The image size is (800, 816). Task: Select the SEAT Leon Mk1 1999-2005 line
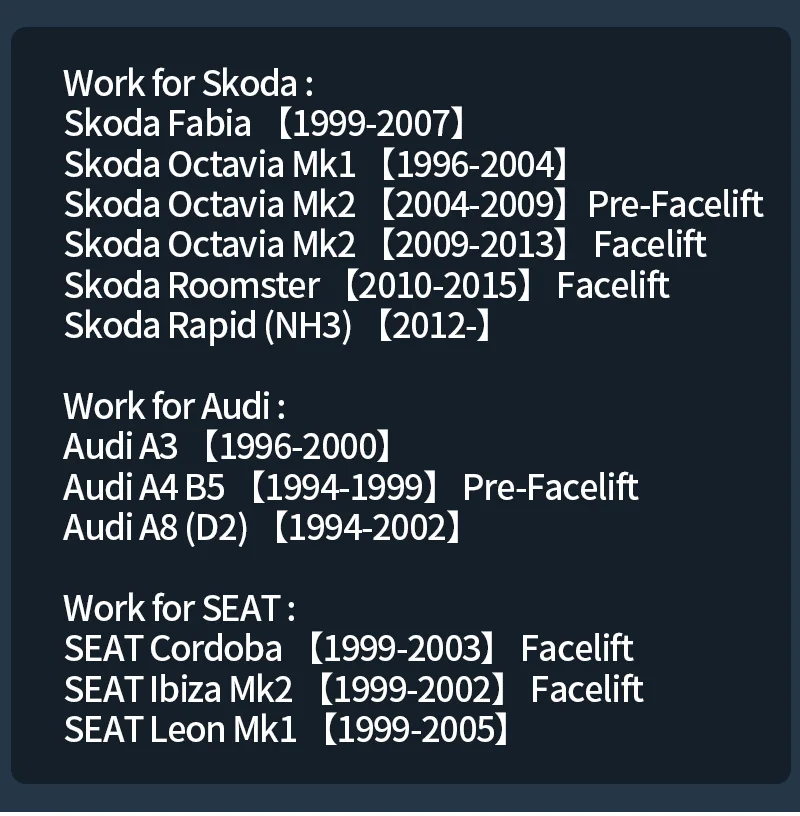(287, 729)
